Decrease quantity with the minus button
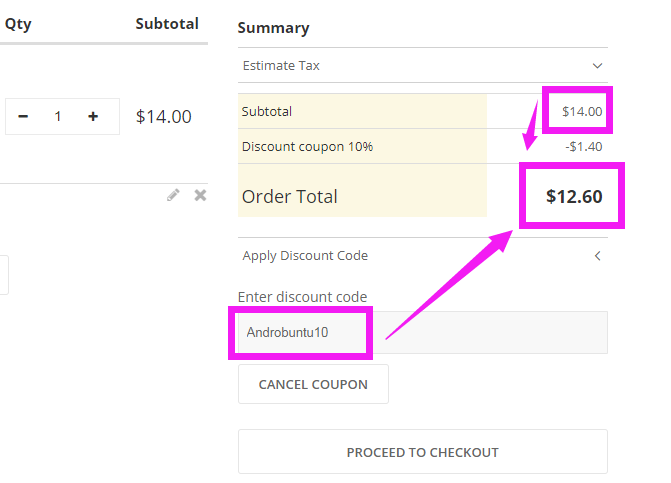The width and height of the screenshot is (671, 483). (x=23, y=117)
